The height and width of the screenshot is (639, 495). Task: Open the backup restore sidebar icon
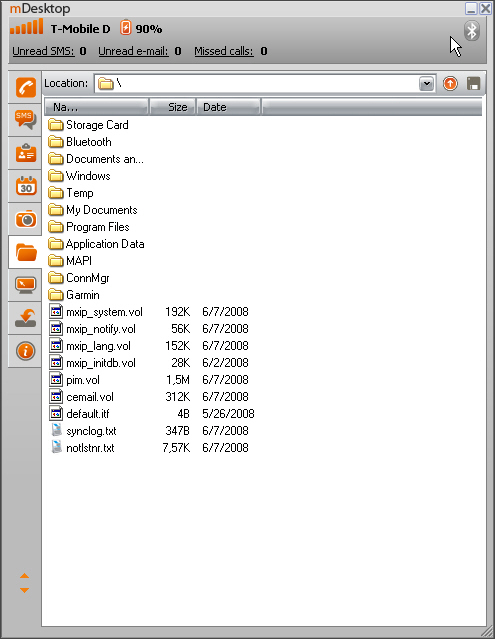point(25,318)
